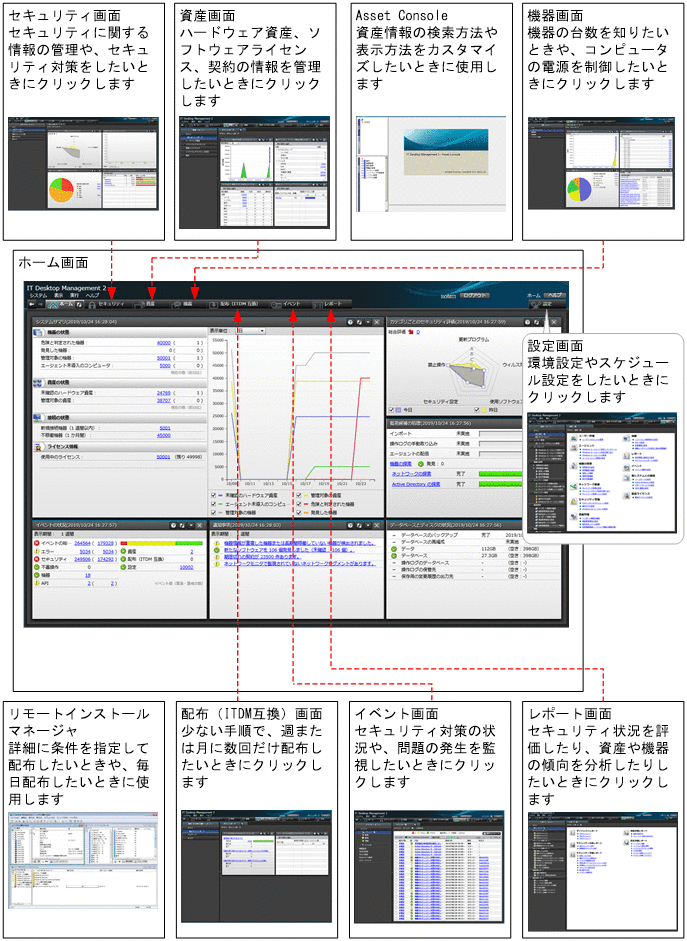Click help icon in イベントの状況 panel header
The width and height of the screenshot is (687, 941).
pos(173,525)
